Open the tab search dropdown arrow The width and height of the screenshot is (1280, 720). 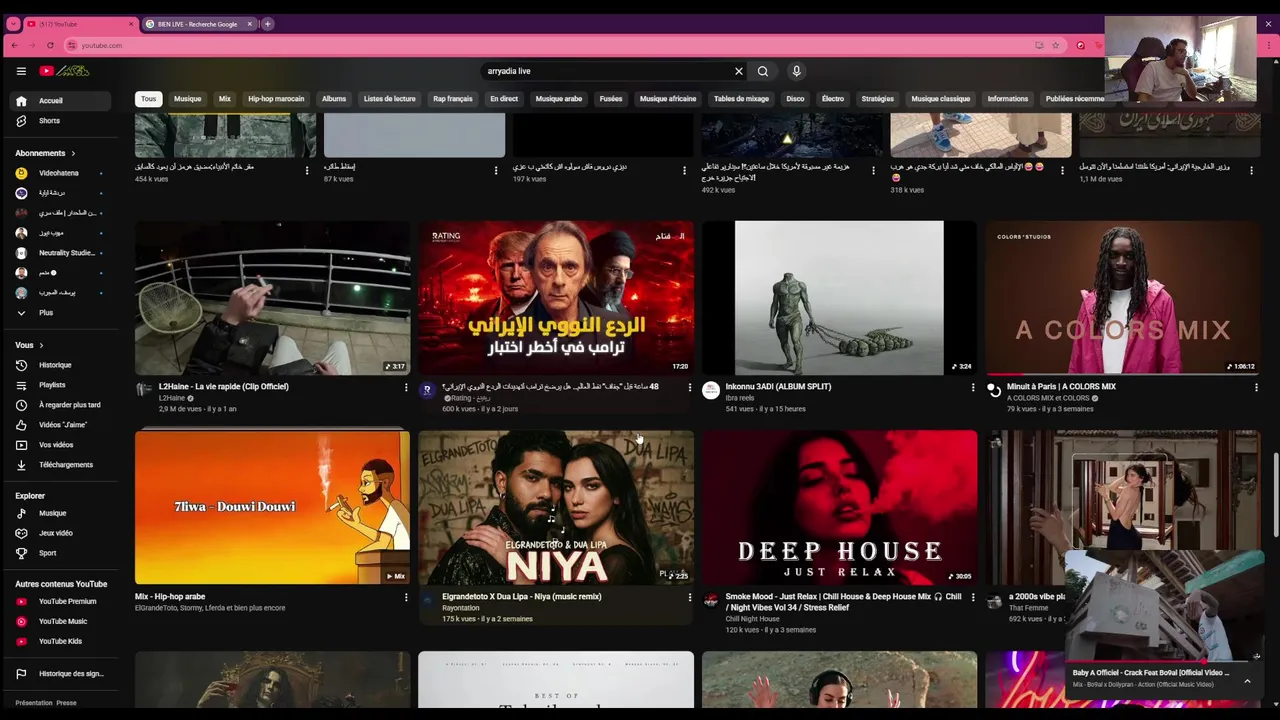[x=14, y=24]
